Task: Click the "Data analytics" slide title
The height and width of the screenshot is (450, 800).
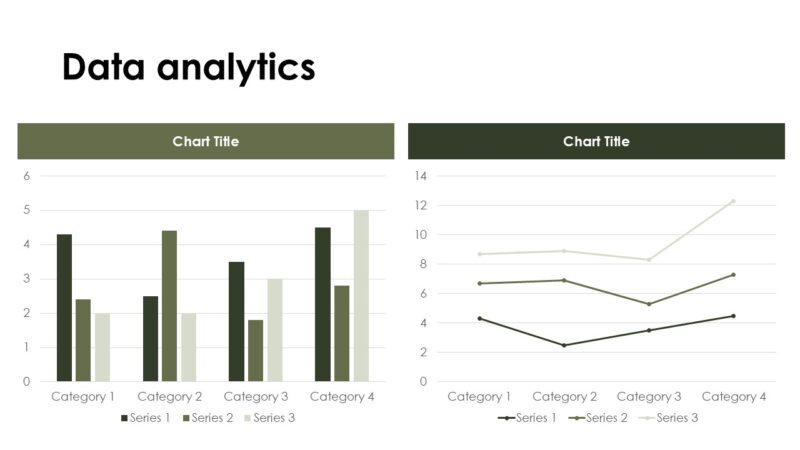Action: click(x=188, y=67)
